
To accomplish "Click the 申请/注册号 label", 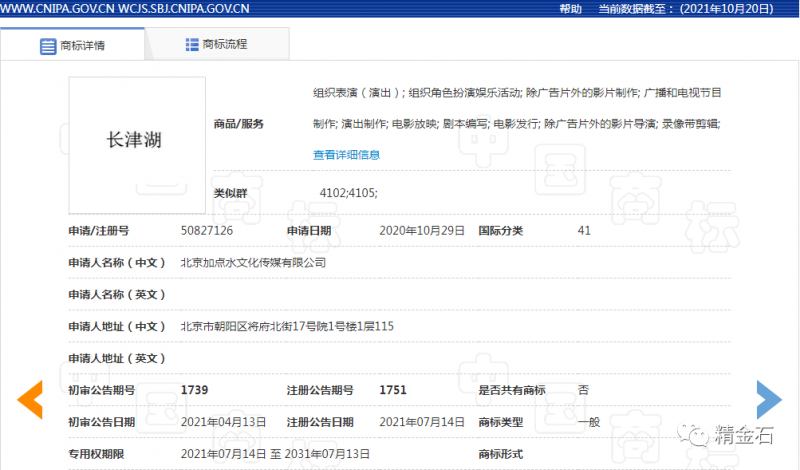I will pyautogui.click(x=99, y=231).
